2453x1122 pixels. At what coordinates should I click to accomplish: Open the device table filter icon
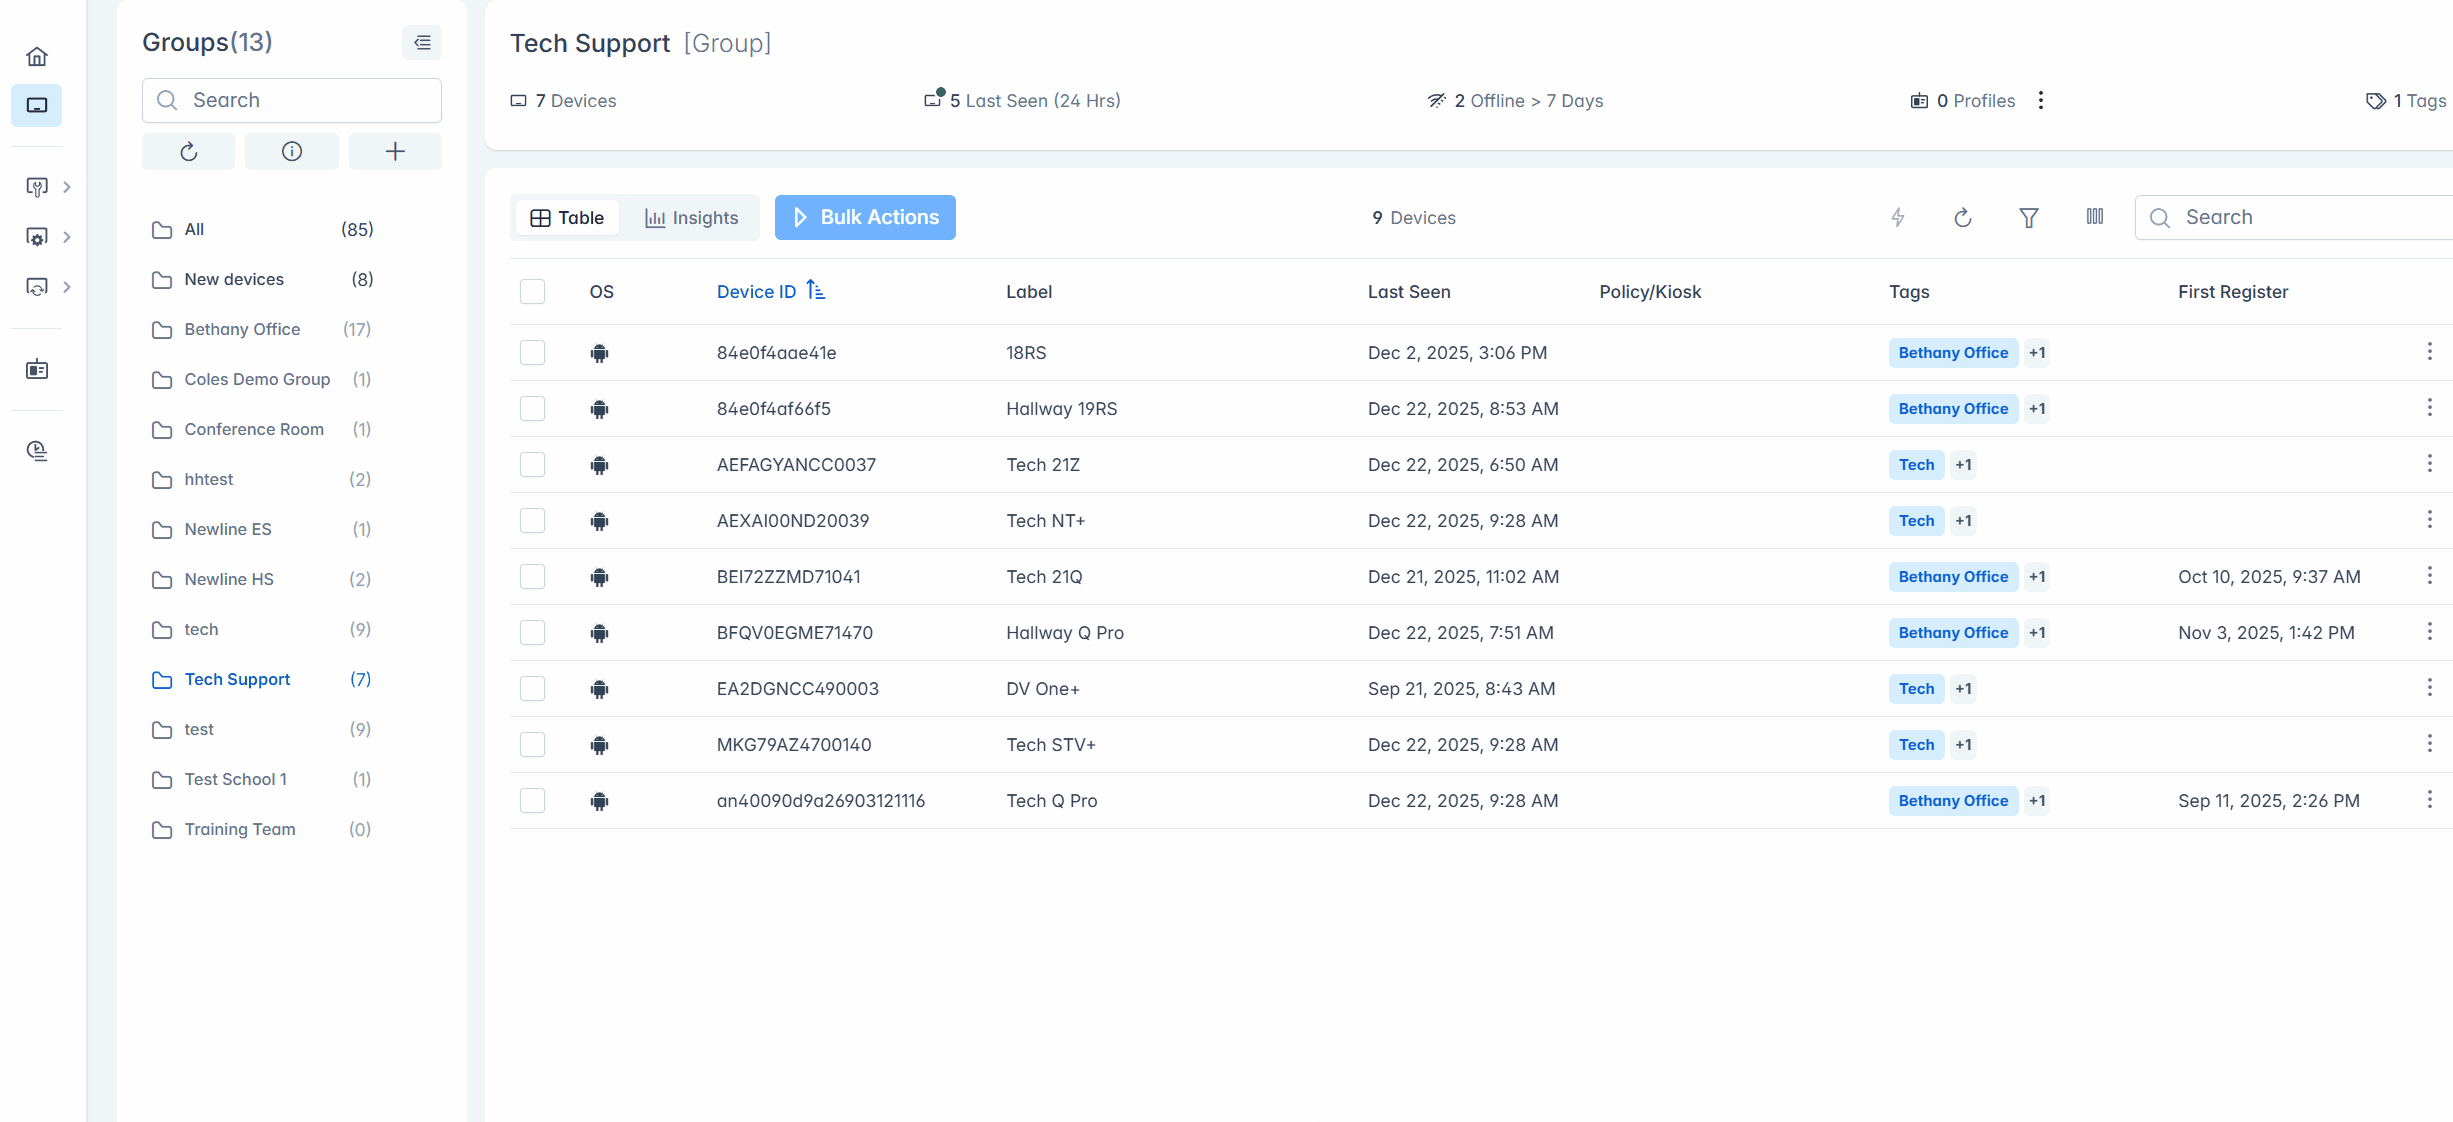pyautogui.click(x=2029, y=217)
